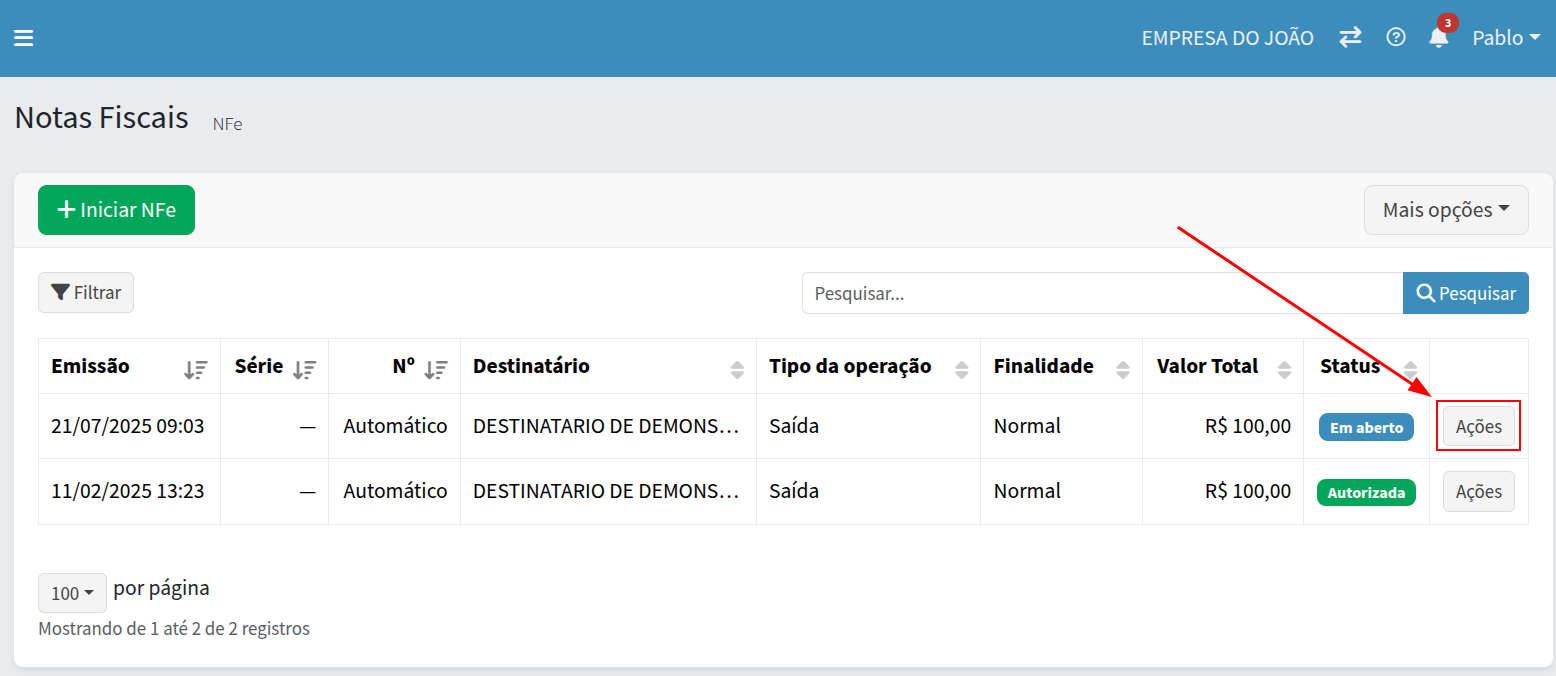
Task: Expand the Pablo user dropdown
Action: (x=1505, y=38)
